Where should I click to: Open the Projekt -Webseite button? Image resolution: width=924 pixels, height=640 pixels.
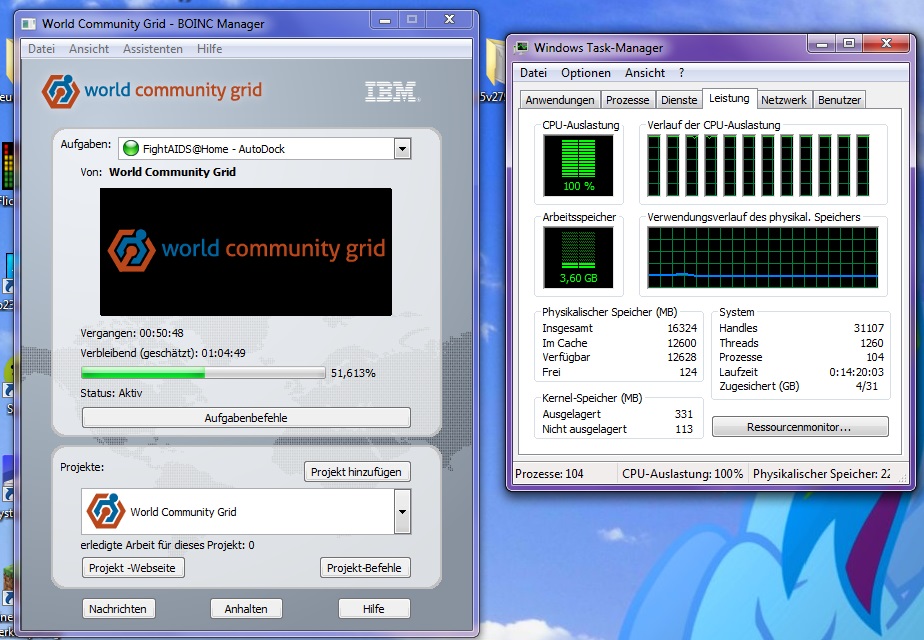click(x=133, y=568)
